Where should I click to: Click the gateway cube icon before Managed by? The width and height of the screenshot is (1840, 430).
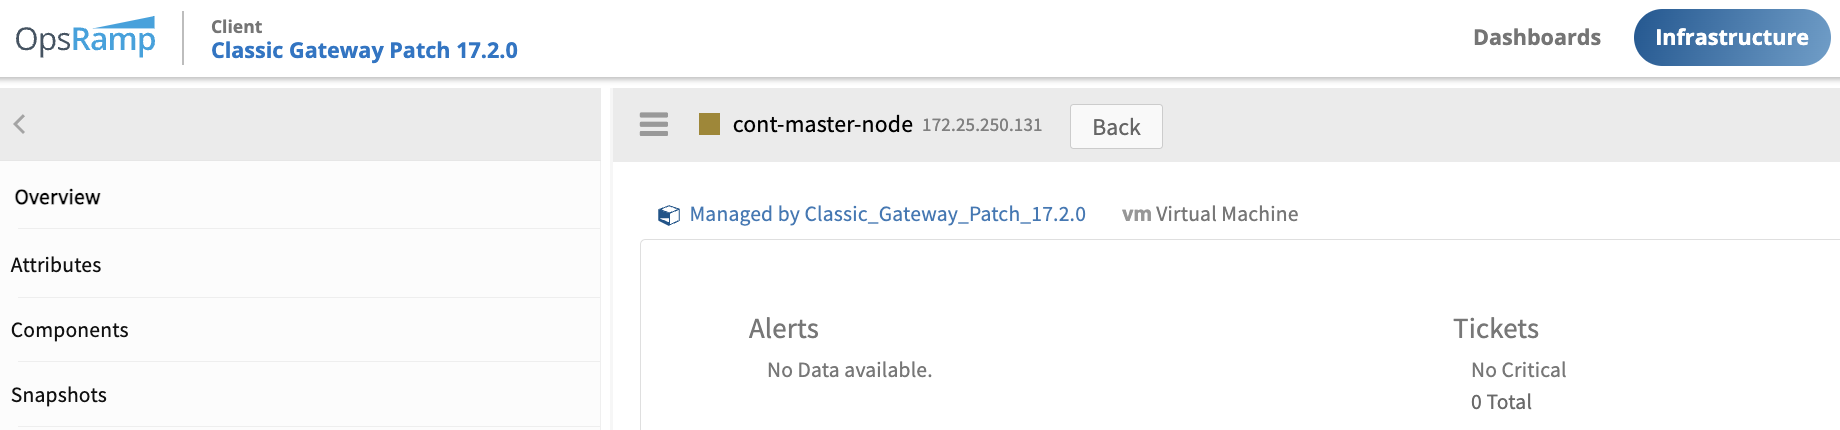pos(668,215)
